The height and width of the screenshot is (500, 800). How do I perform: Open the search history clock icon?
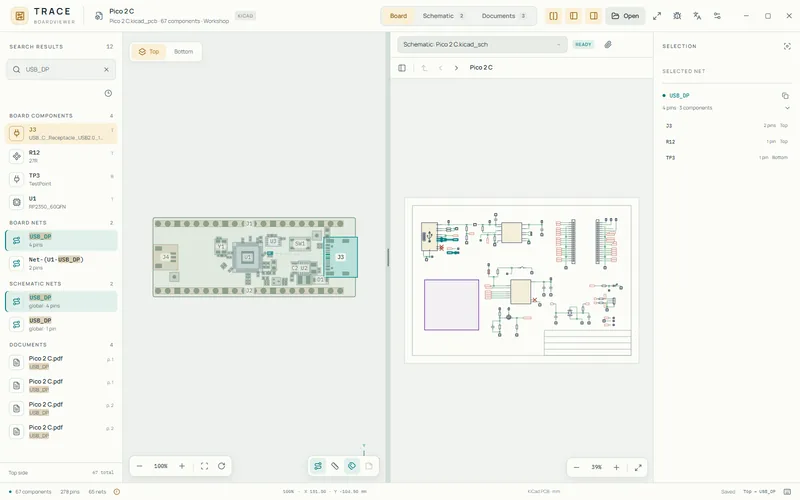[108, 93]
